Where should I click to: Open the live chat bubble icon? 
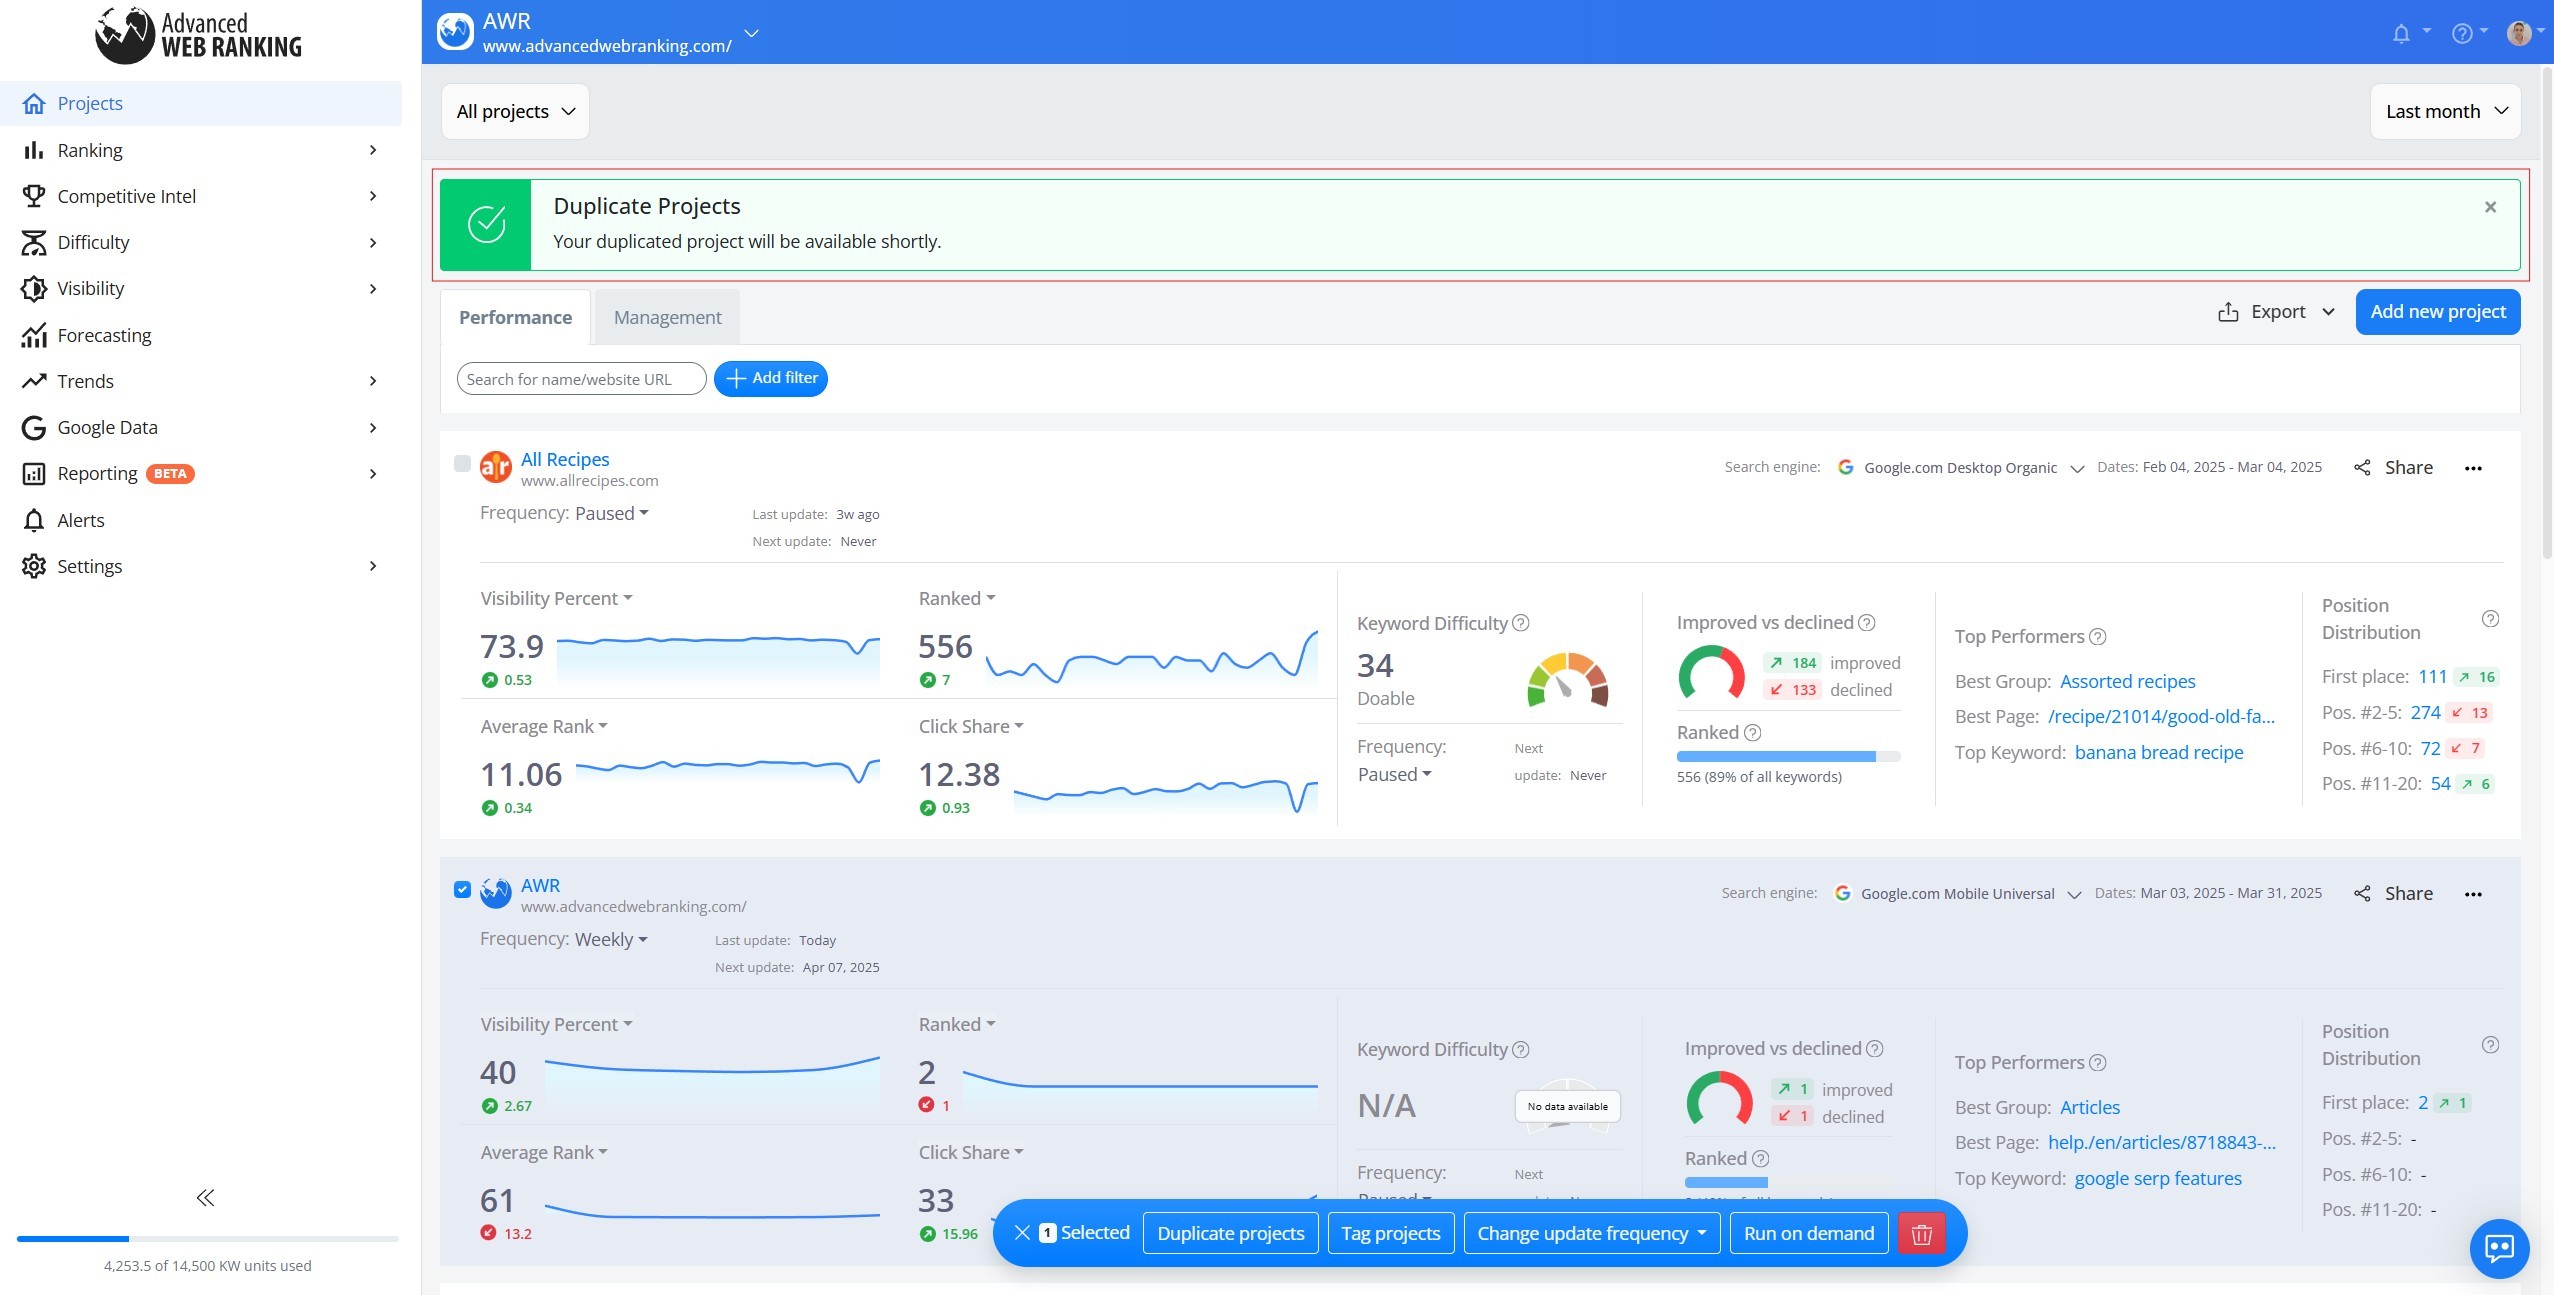coord(2499,1247)
